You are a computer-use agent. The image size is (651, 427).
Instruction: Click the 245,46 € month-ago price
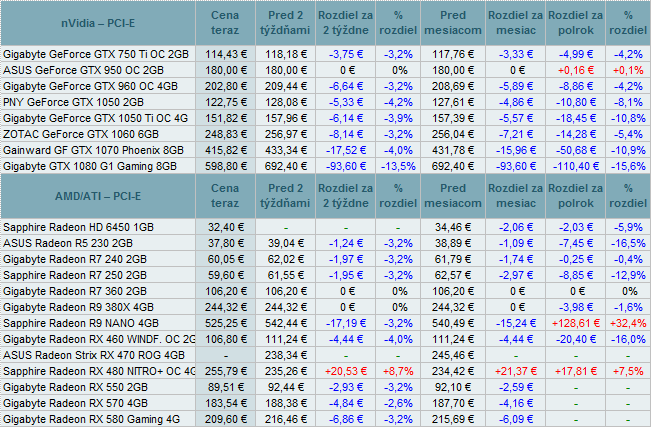pyautogui.click(x=453, y=355)
